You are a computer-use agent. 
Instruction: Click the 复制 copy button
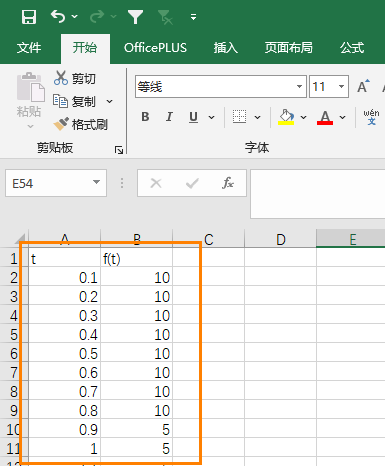(75, 101)
